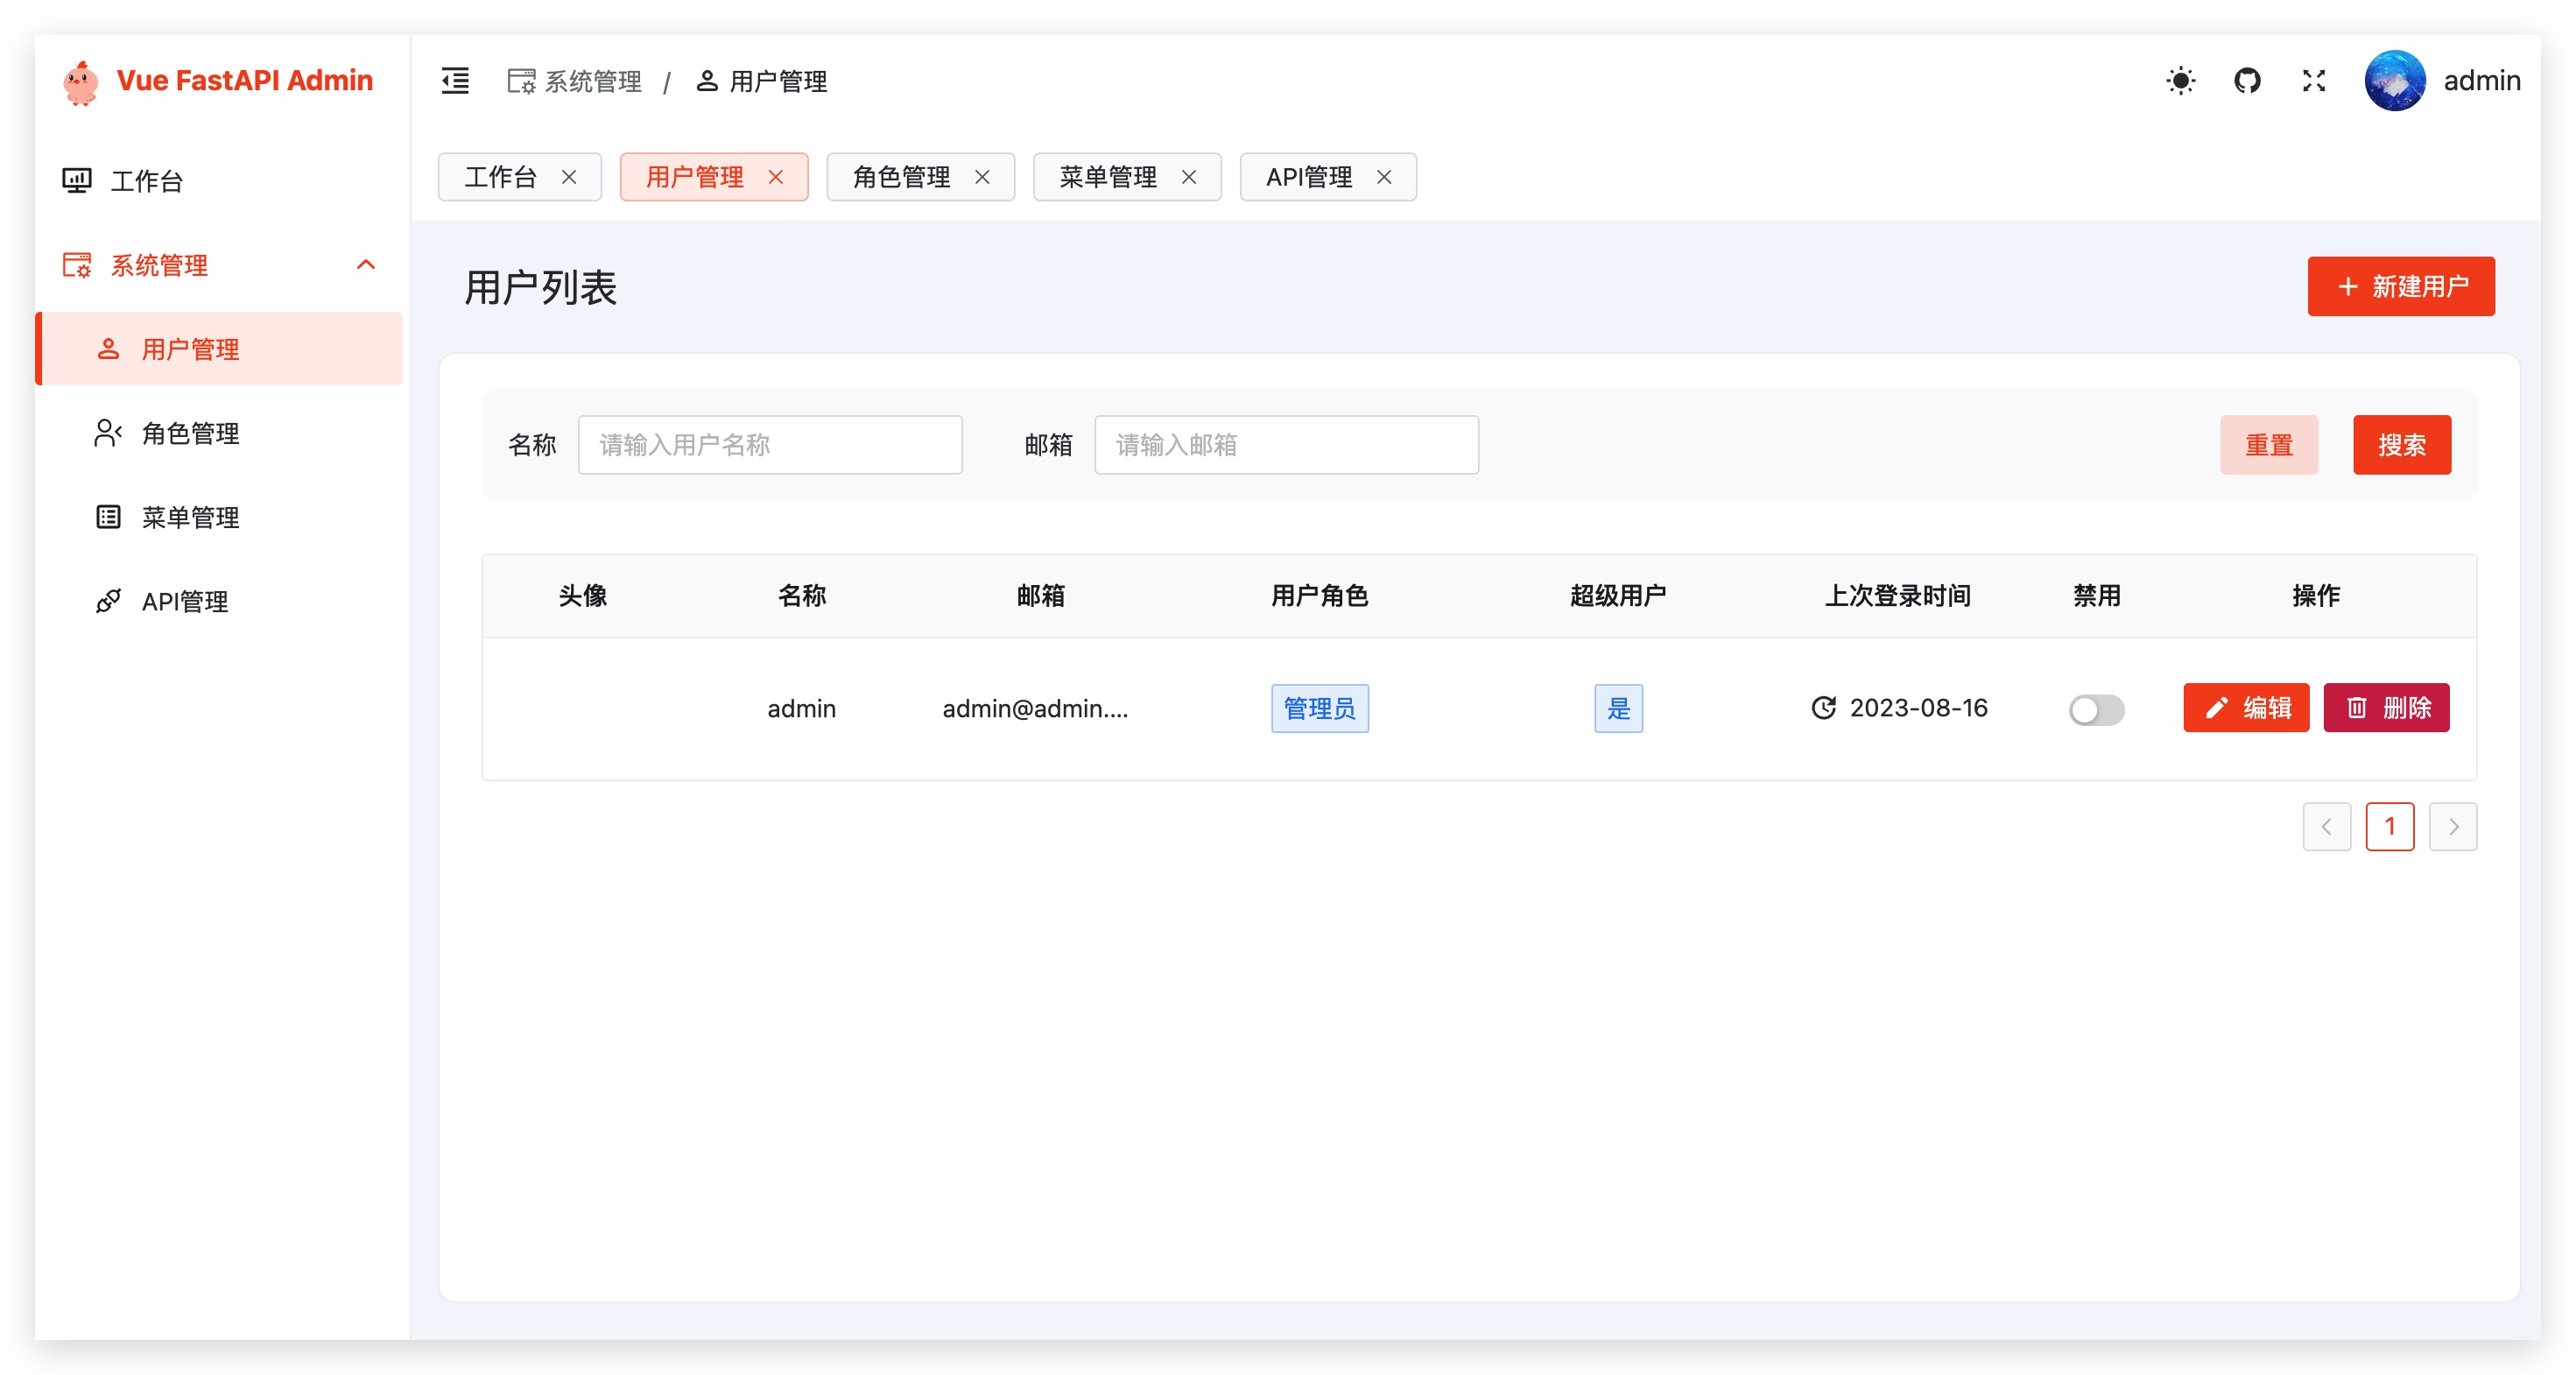Open 角色管理 in the sidebar

(190, 433)
